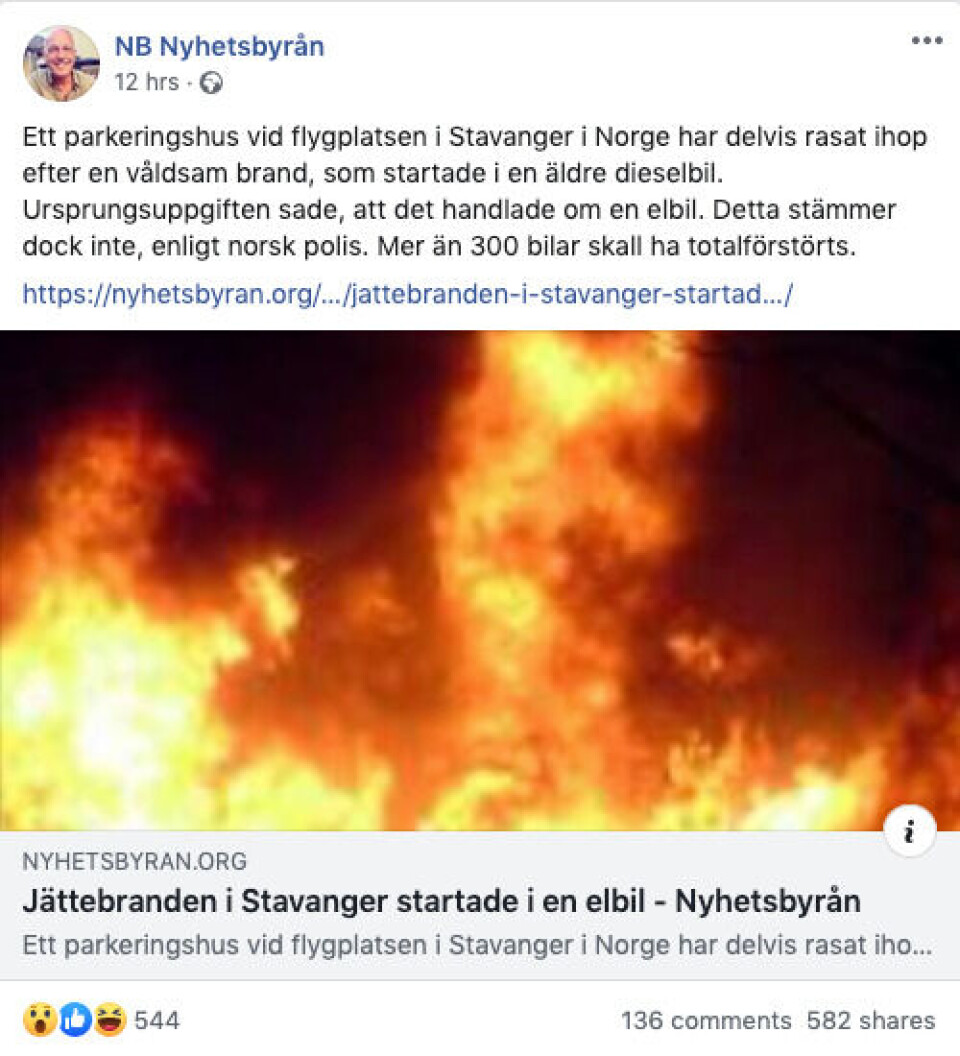Click the blue Like reaction icon
The image size is (960, 1056).
pyautogui.click(x=75, y=1020)
